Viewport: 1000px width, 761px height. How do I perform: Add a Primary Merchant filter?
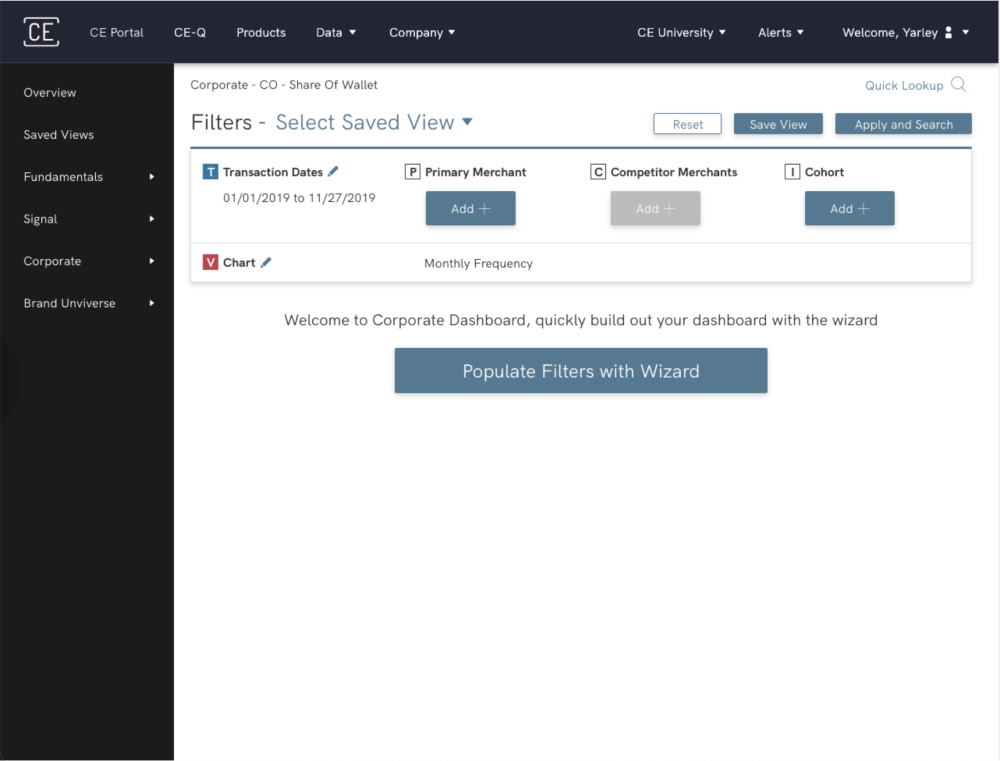pos(470,209)
